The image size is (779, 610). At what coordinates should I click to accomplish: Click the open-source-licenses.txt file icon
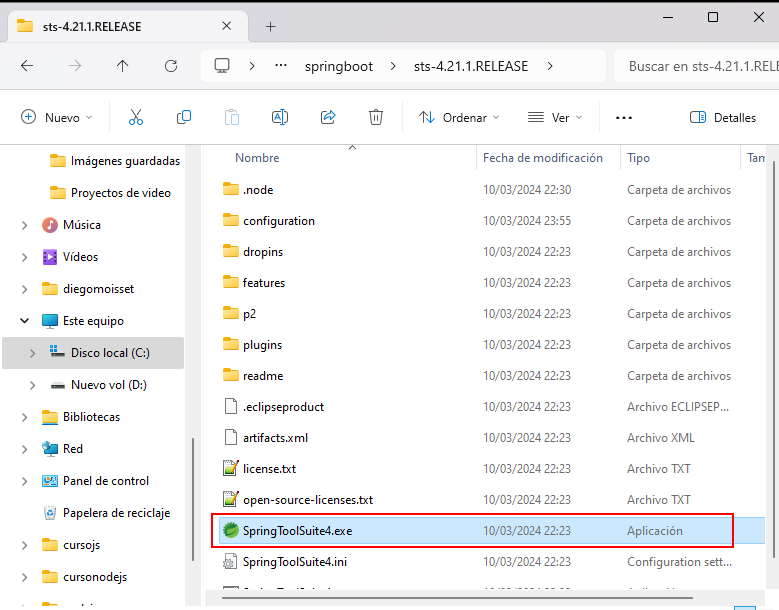[231, 499]
